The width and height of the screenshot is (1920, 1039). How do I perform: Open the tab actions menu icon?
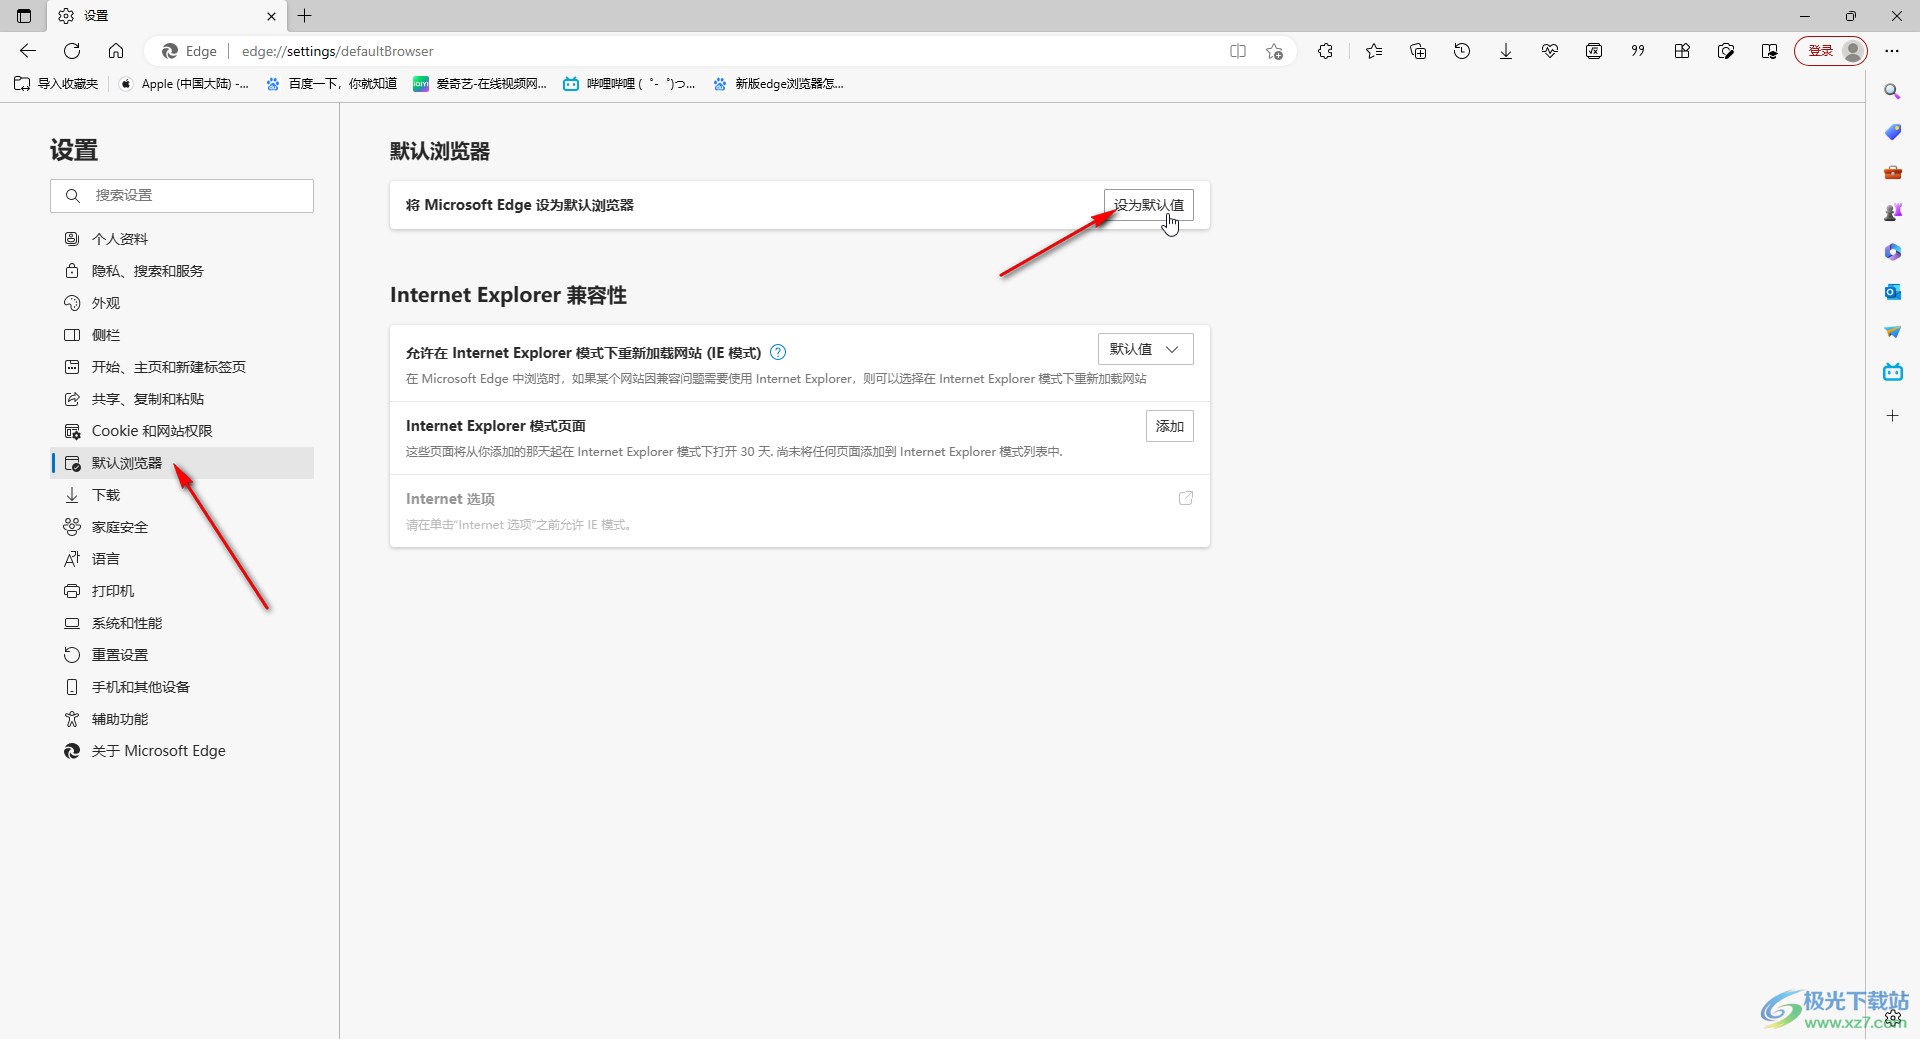pyautogui.click(x=24, y=16)
